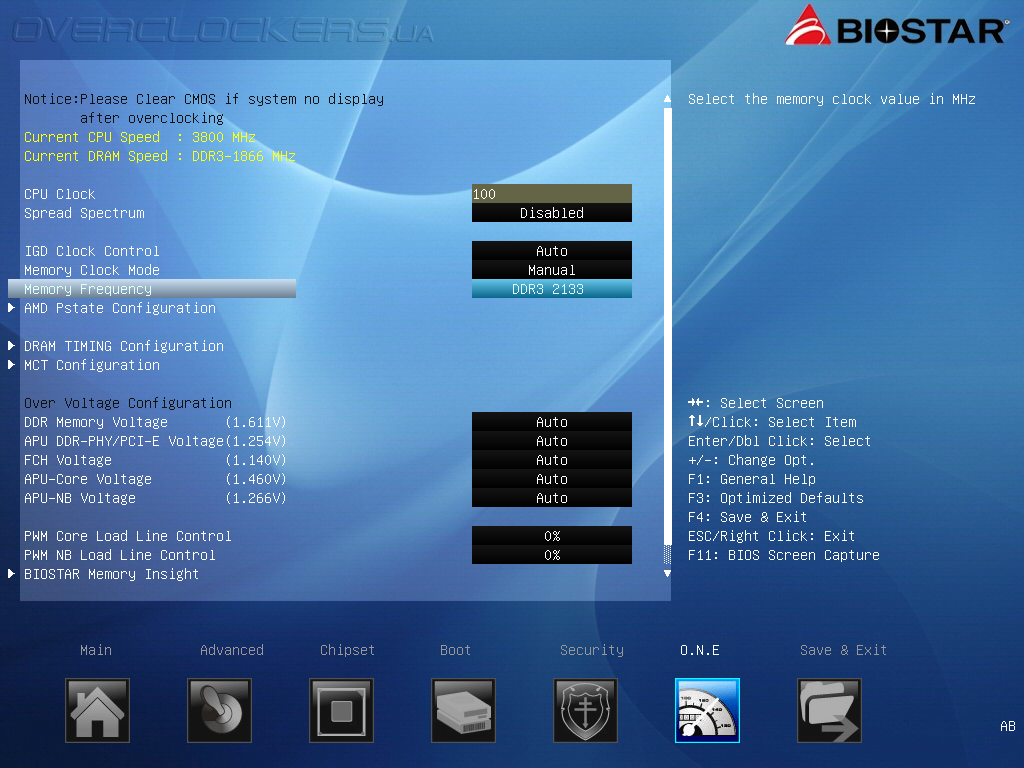This screenshot has width=1024, height=768.
Task: Switch to the O.N.E tab label
Action: point(699,650)
